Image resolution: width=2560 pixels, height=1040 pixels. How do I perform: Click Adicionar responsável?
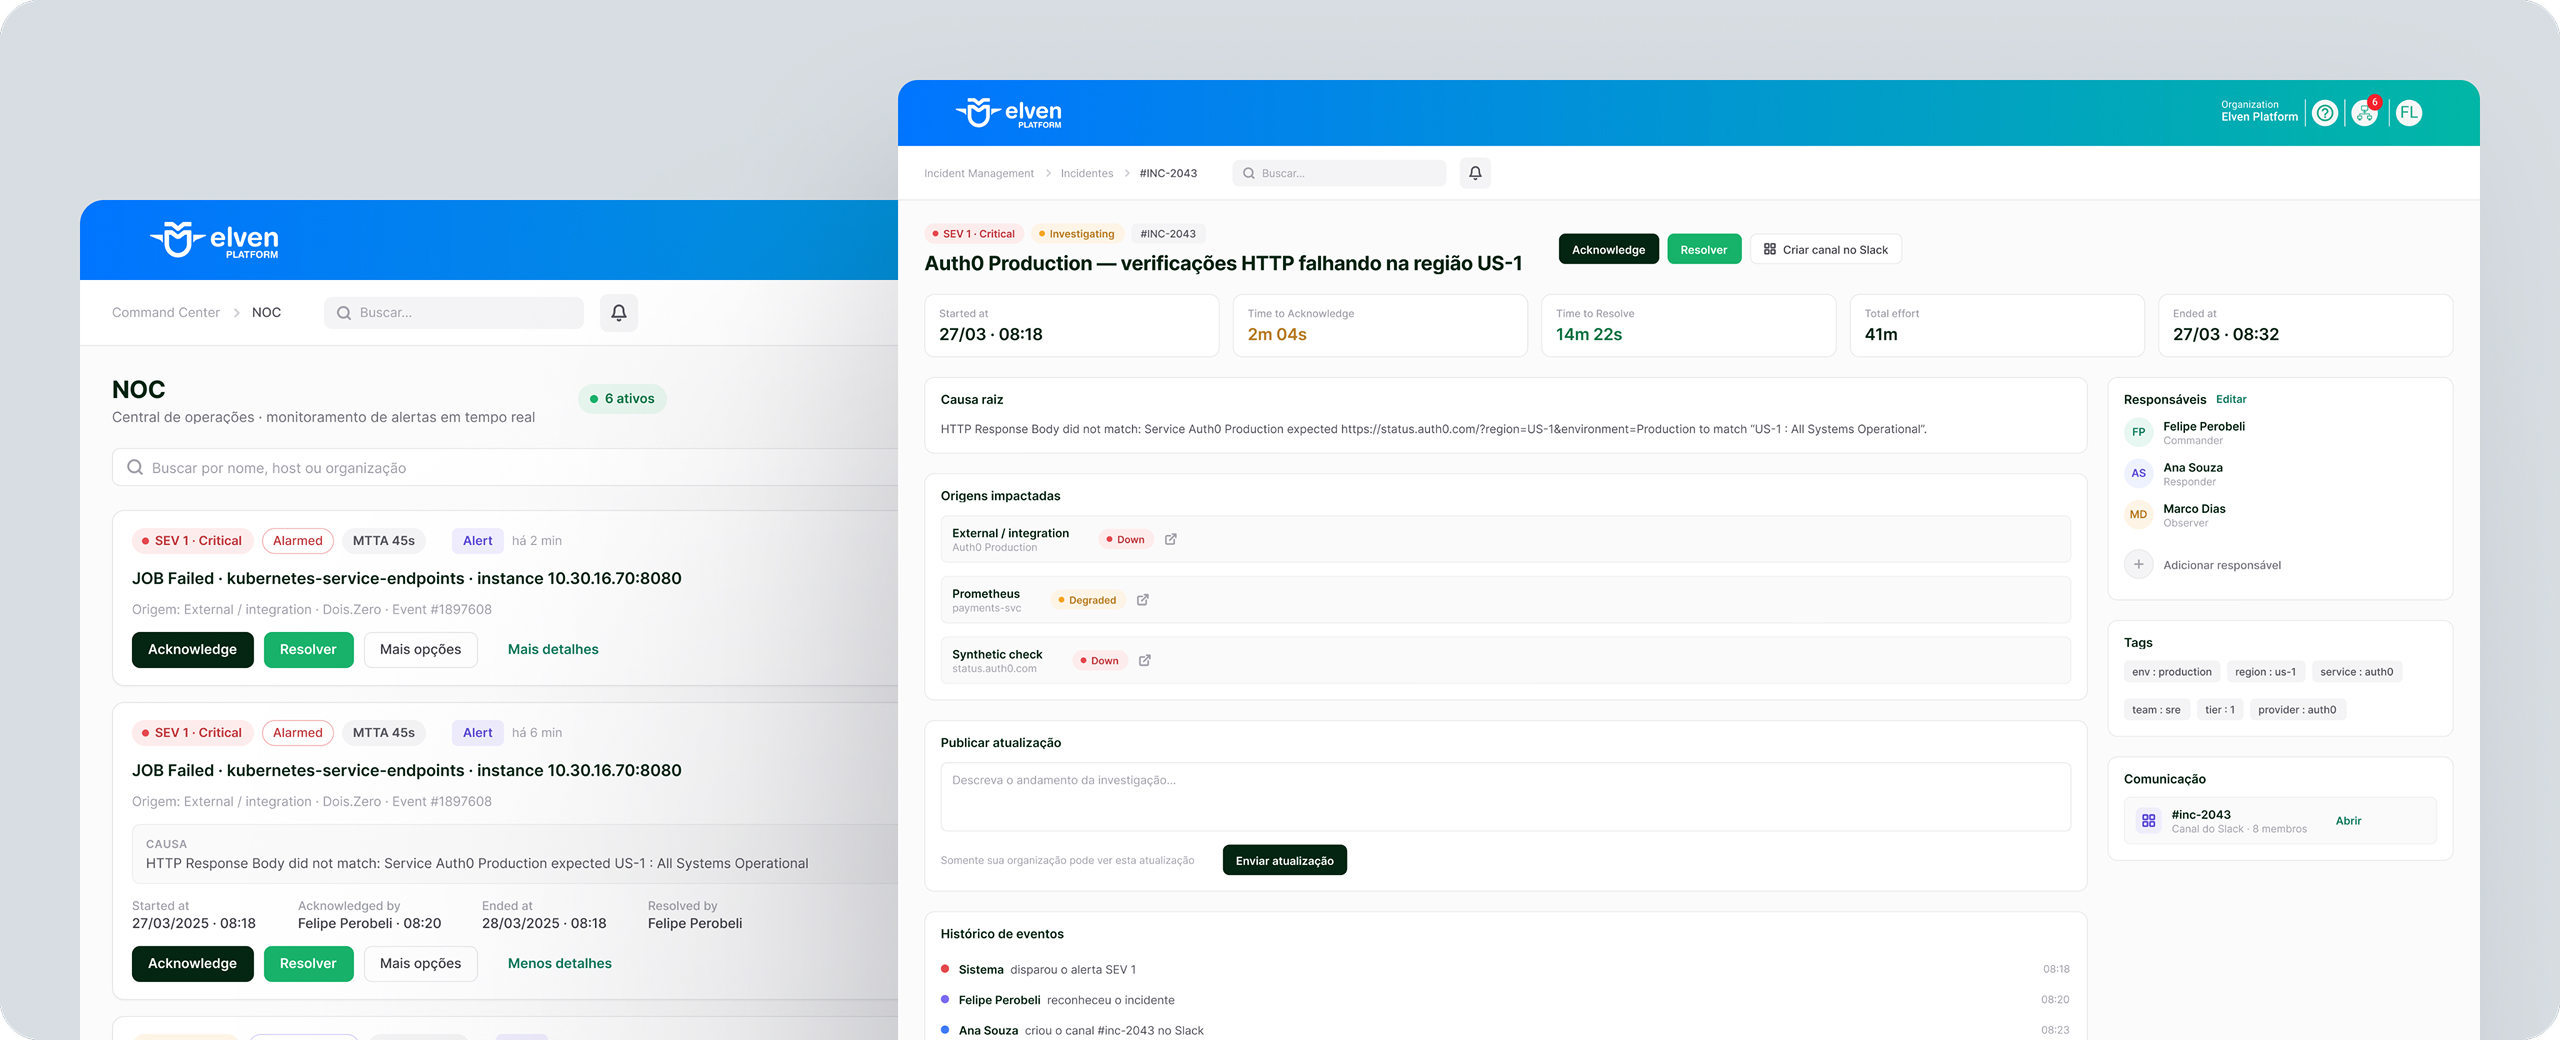point(2222,565)
